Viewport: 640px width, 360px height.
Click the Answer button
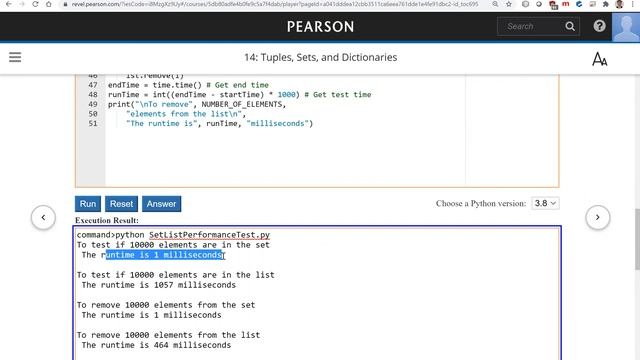[161, 204]
